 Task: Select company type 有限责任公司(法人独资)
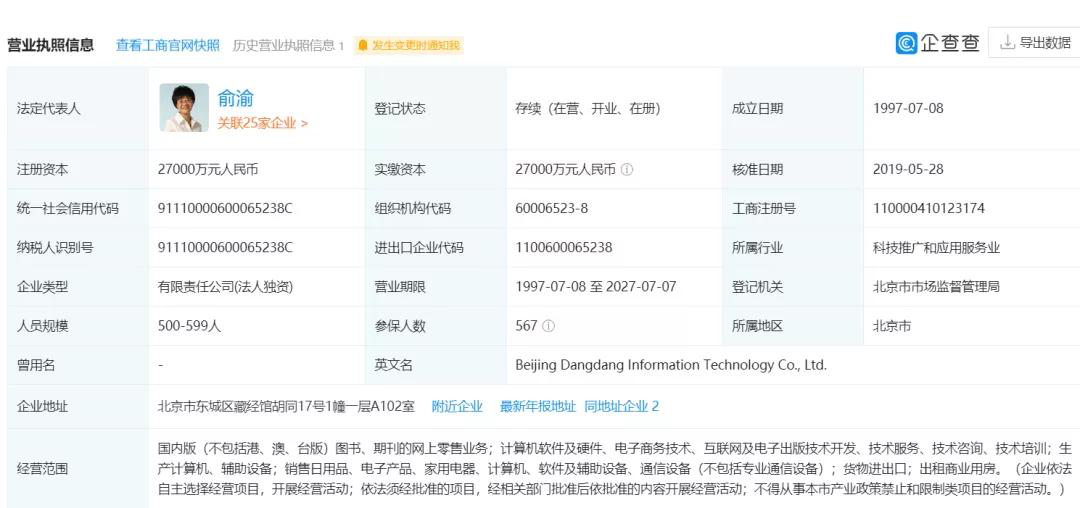click(225, 287)
